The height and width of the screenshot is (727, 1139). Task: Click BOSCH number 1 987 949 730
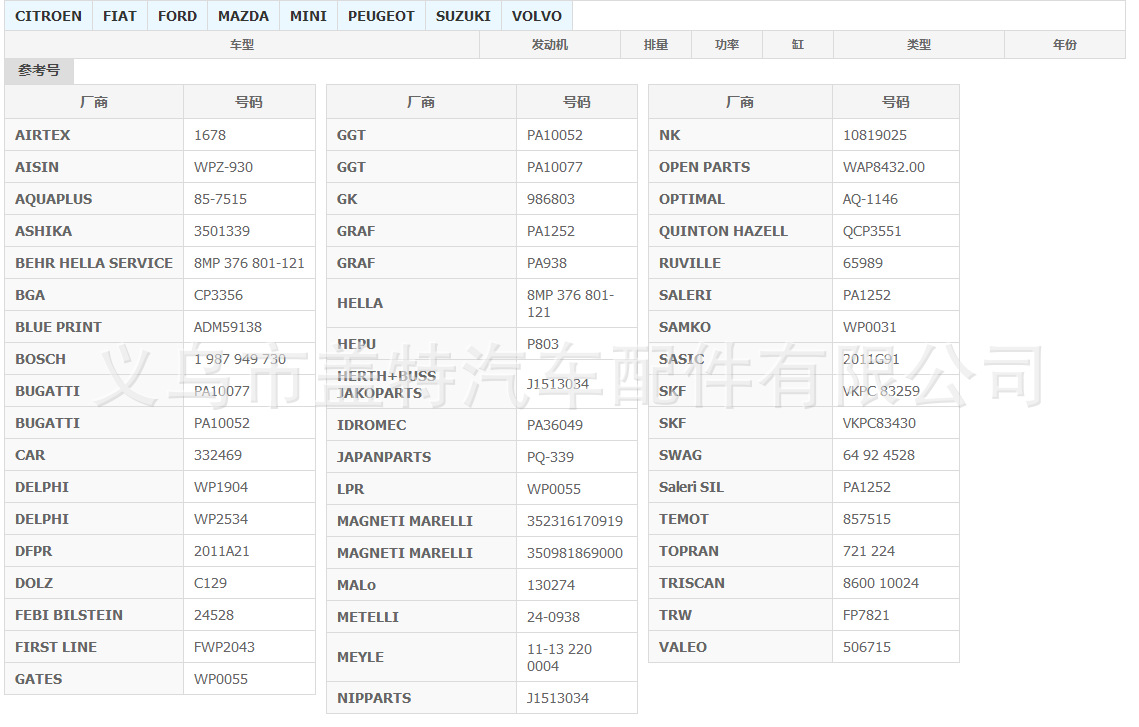pos(249,359)
